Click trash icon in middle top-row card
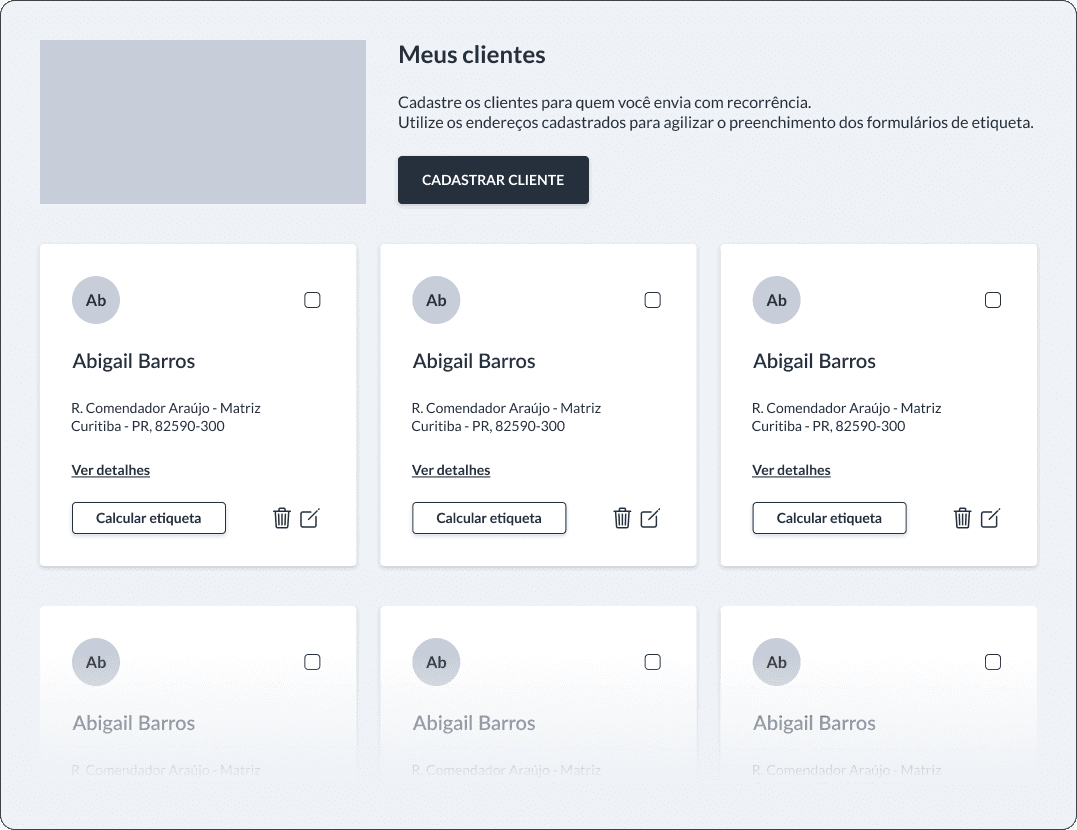The image size is (1077, 830). click(622, 518)
